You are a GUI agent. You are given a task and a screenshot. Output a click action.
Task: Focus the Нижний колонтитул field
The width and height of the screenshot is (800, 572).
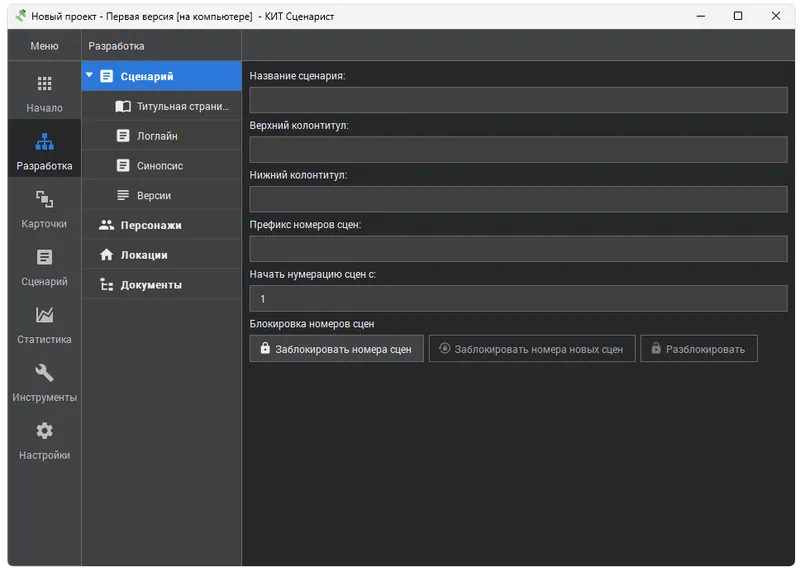click(x=518, y=199)
